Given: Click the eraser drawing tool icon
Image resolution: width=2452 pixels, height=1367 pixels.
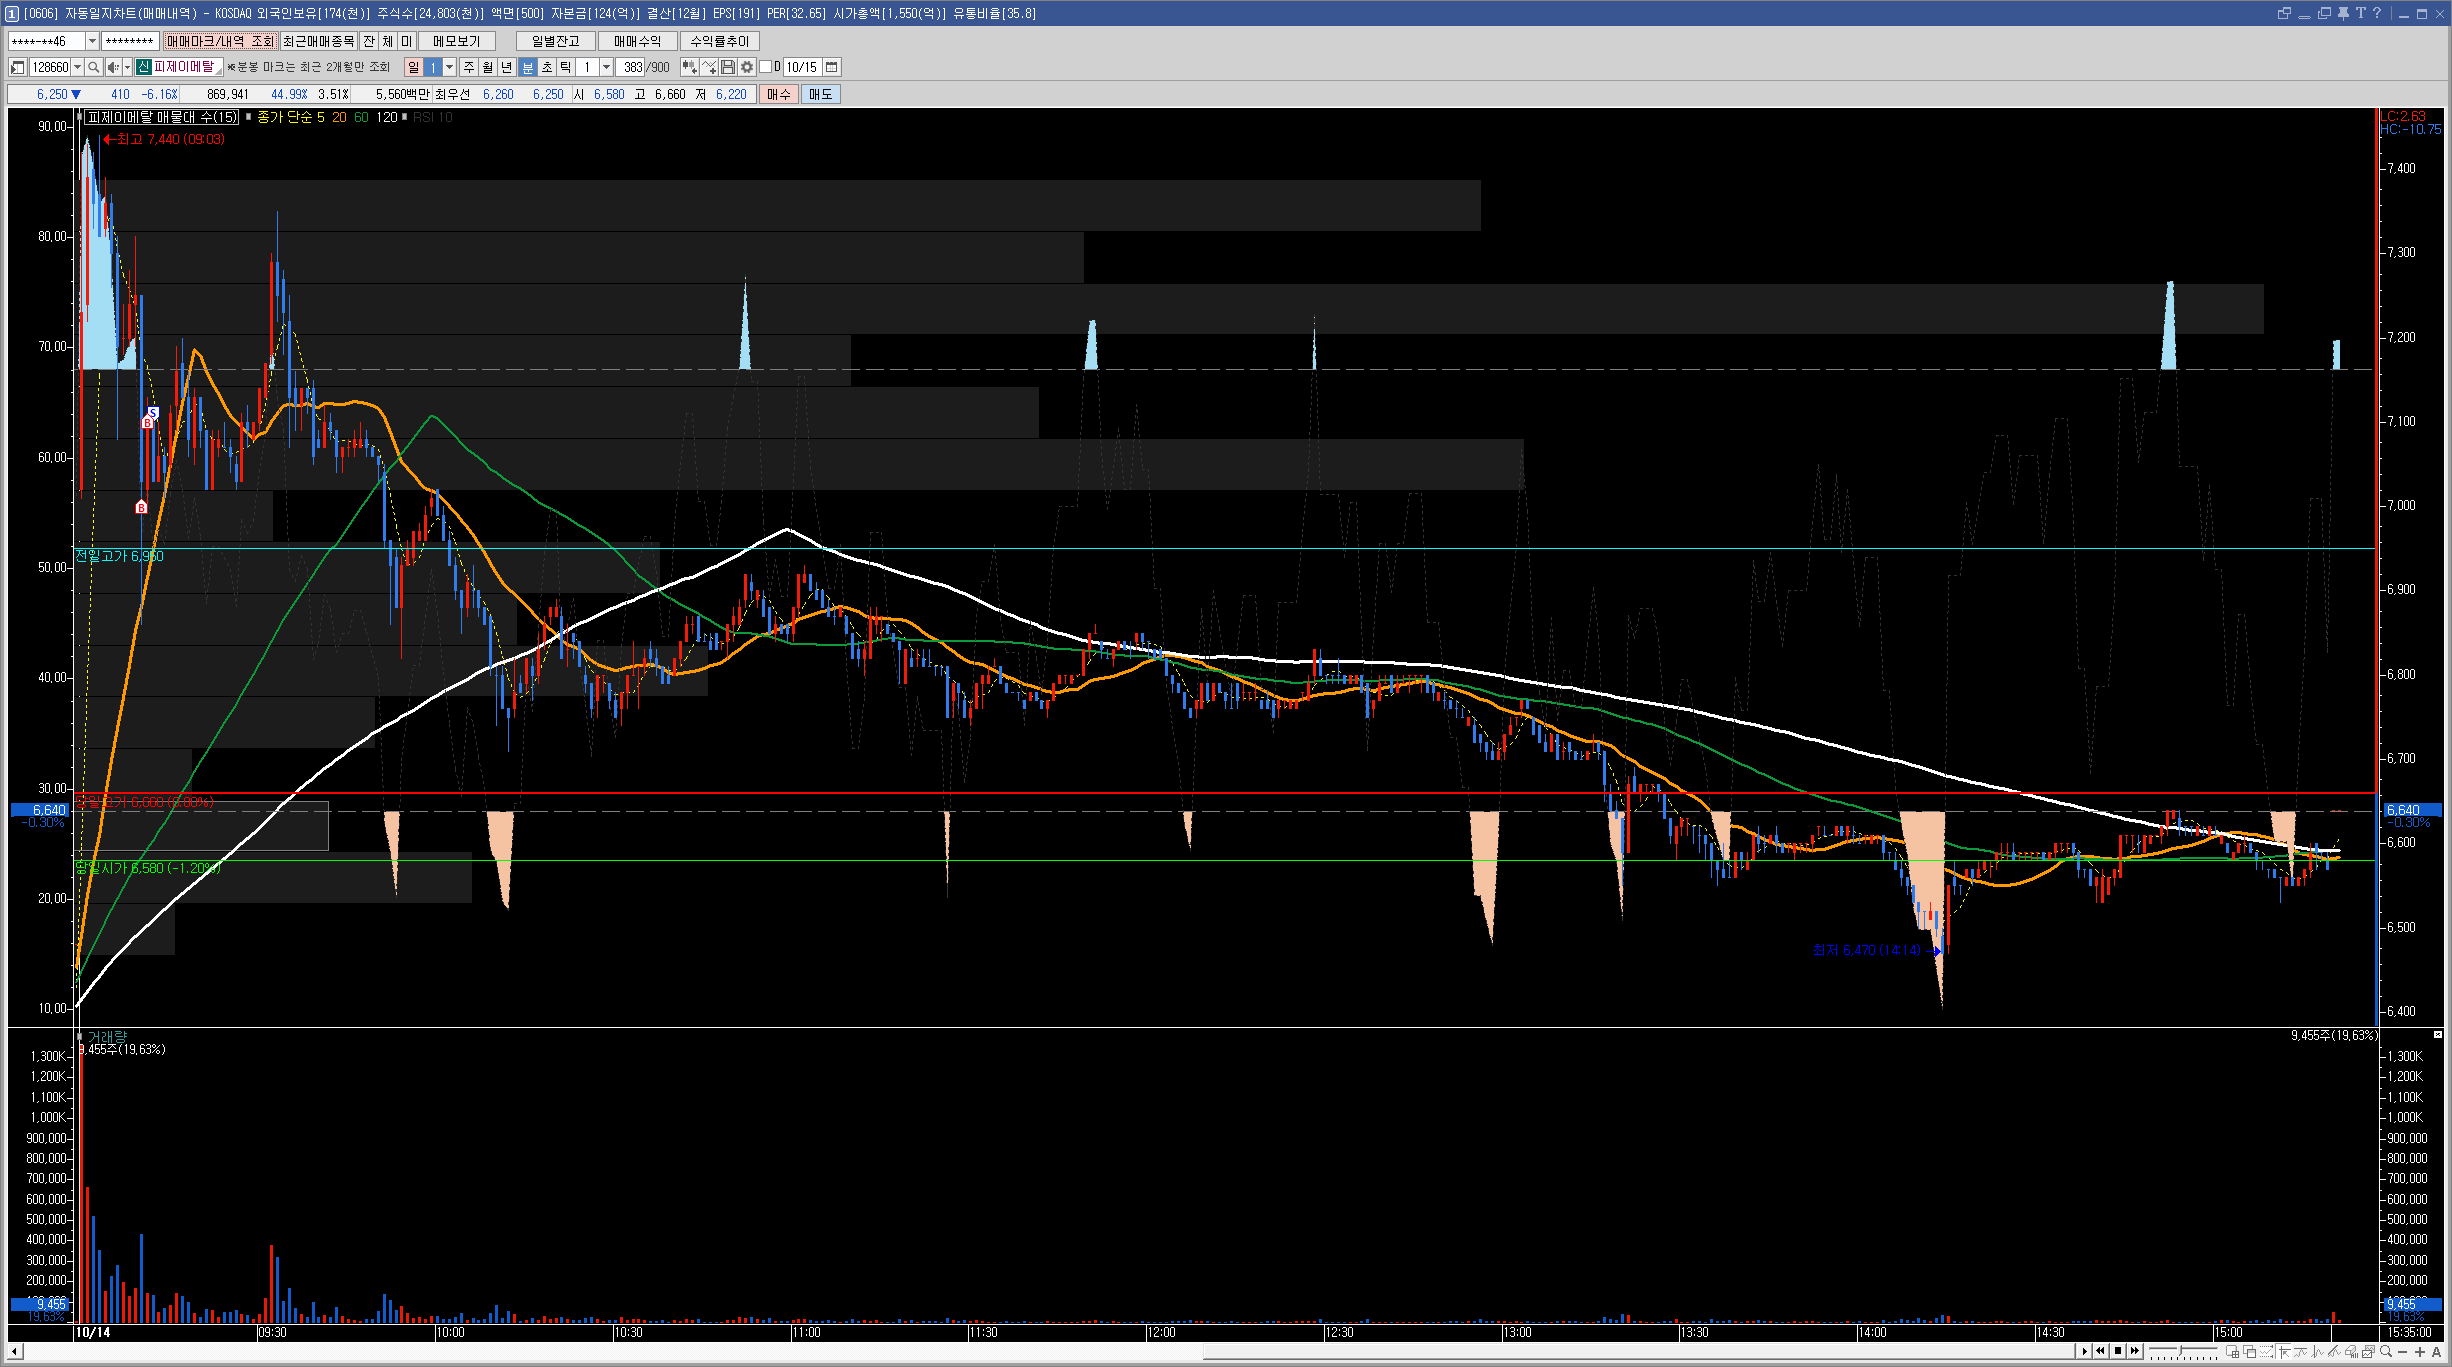Looking at the screenshot, I should click(2350, 1352).
